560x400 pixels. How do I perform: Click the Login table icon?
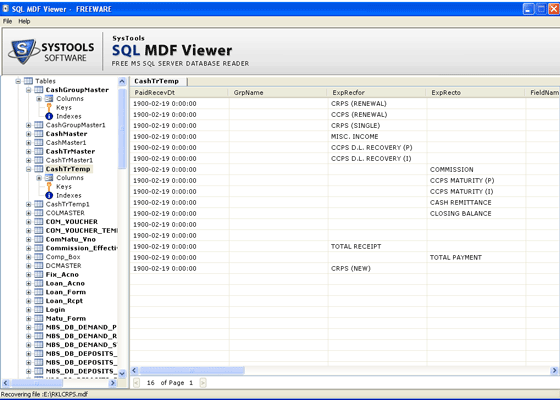coord(39,310)
